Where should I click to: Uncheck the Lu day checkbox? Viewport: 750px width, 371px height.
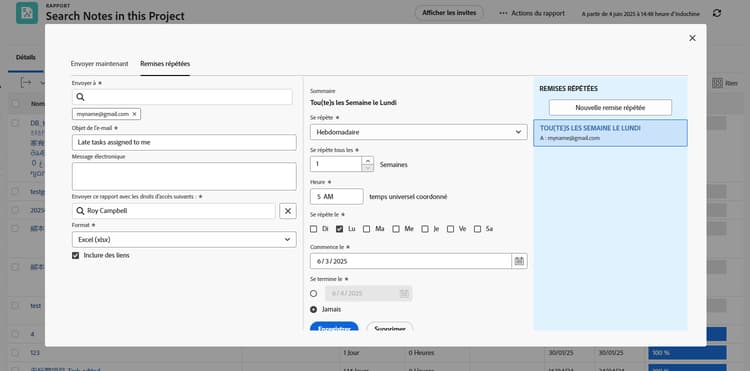[x=340, y=229]
